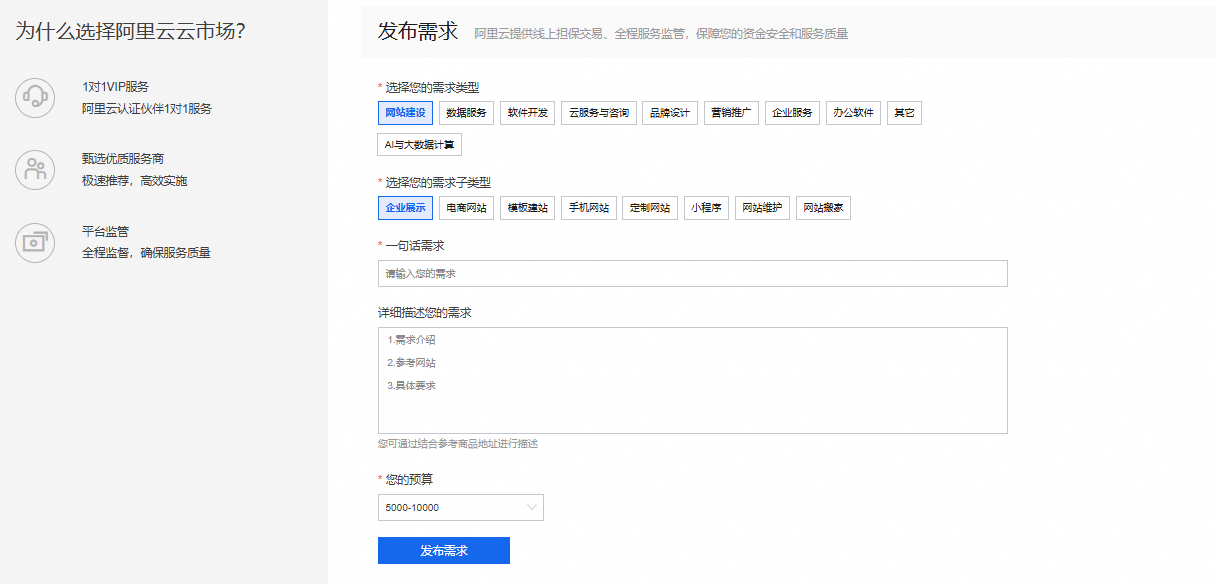Pick the 小程序 subtype
This screenshot has width=1216, height=584.
click(x=706, y=208)
